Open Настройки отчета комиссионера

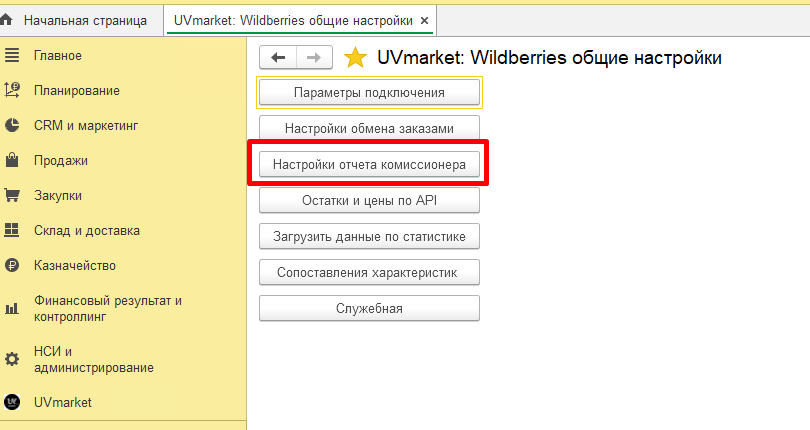coord(369,164)
